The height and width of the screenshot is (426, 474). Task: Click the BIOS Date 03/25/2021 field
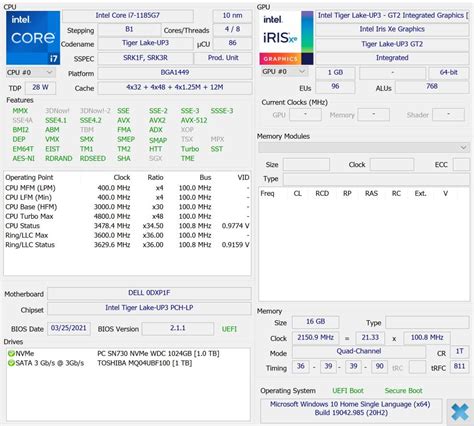coord(69,328)
